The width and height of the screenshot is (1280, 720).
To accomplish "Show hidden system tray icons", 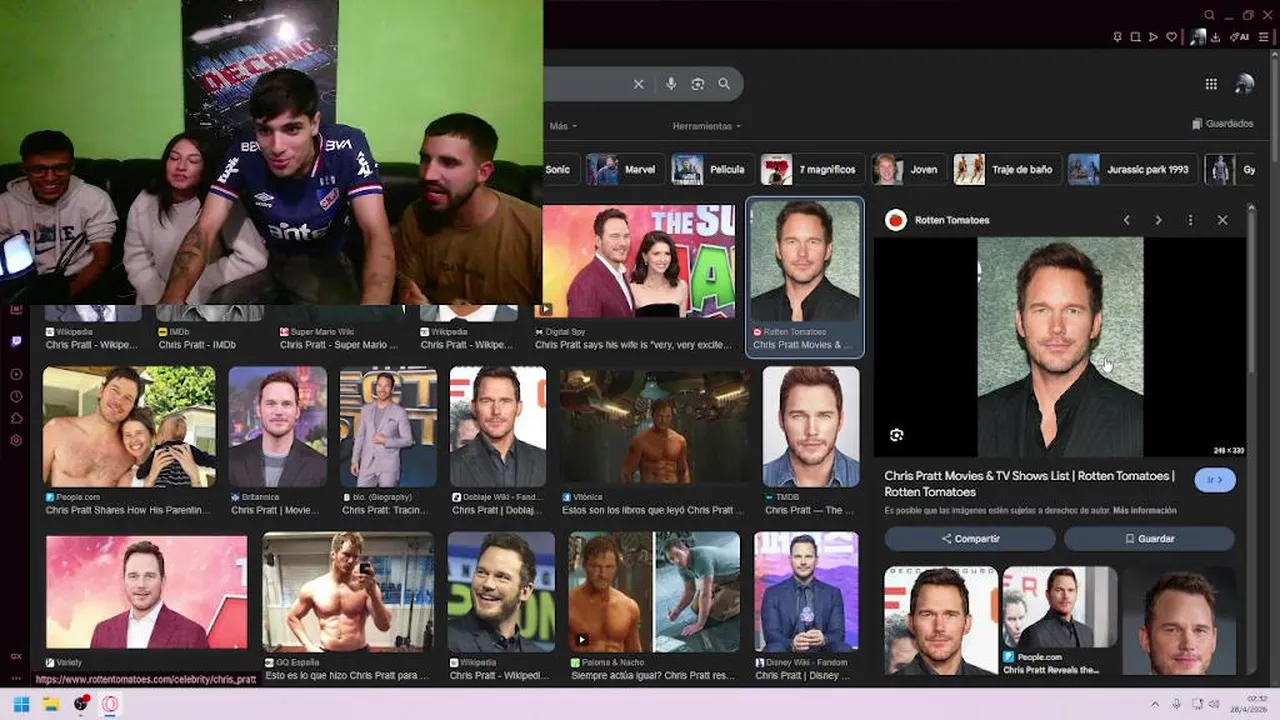I will pos(1155,704).
